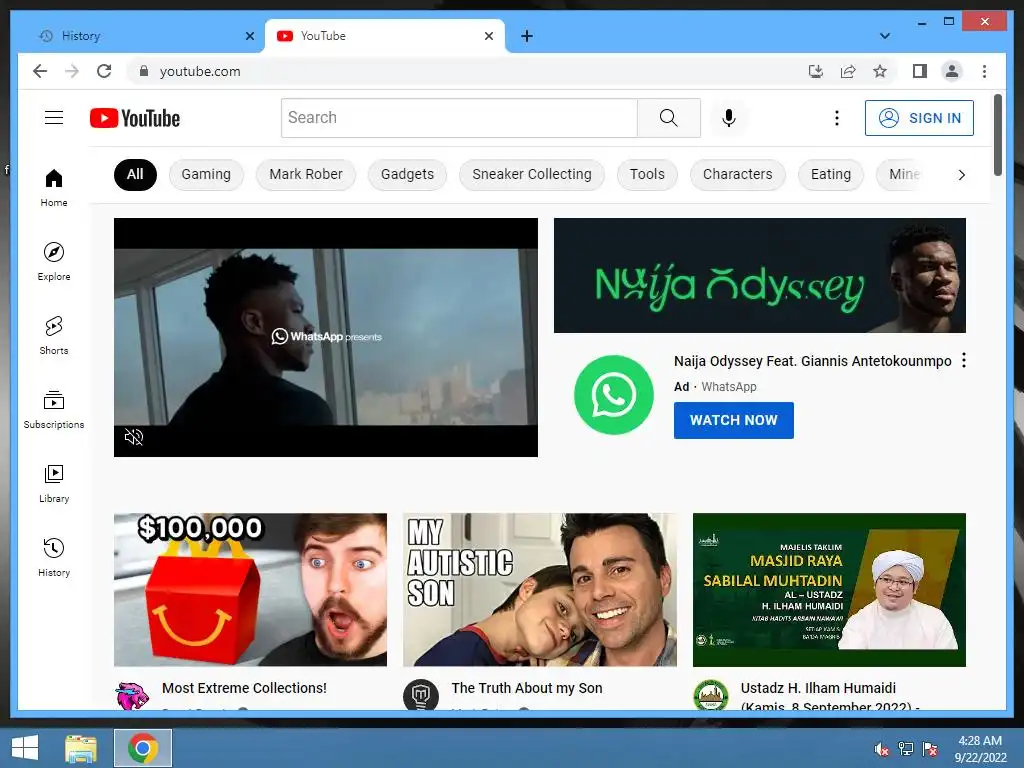This screenshot has height=768, width=1024.
Task: Click the Chrome taskbar icon
Action: [143, 748]
